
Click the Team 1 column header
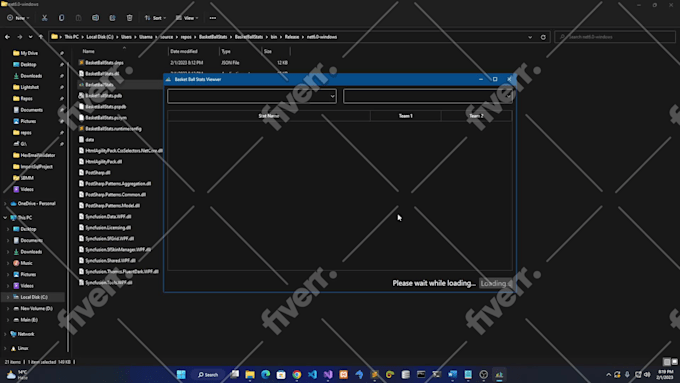pos(405,116)
